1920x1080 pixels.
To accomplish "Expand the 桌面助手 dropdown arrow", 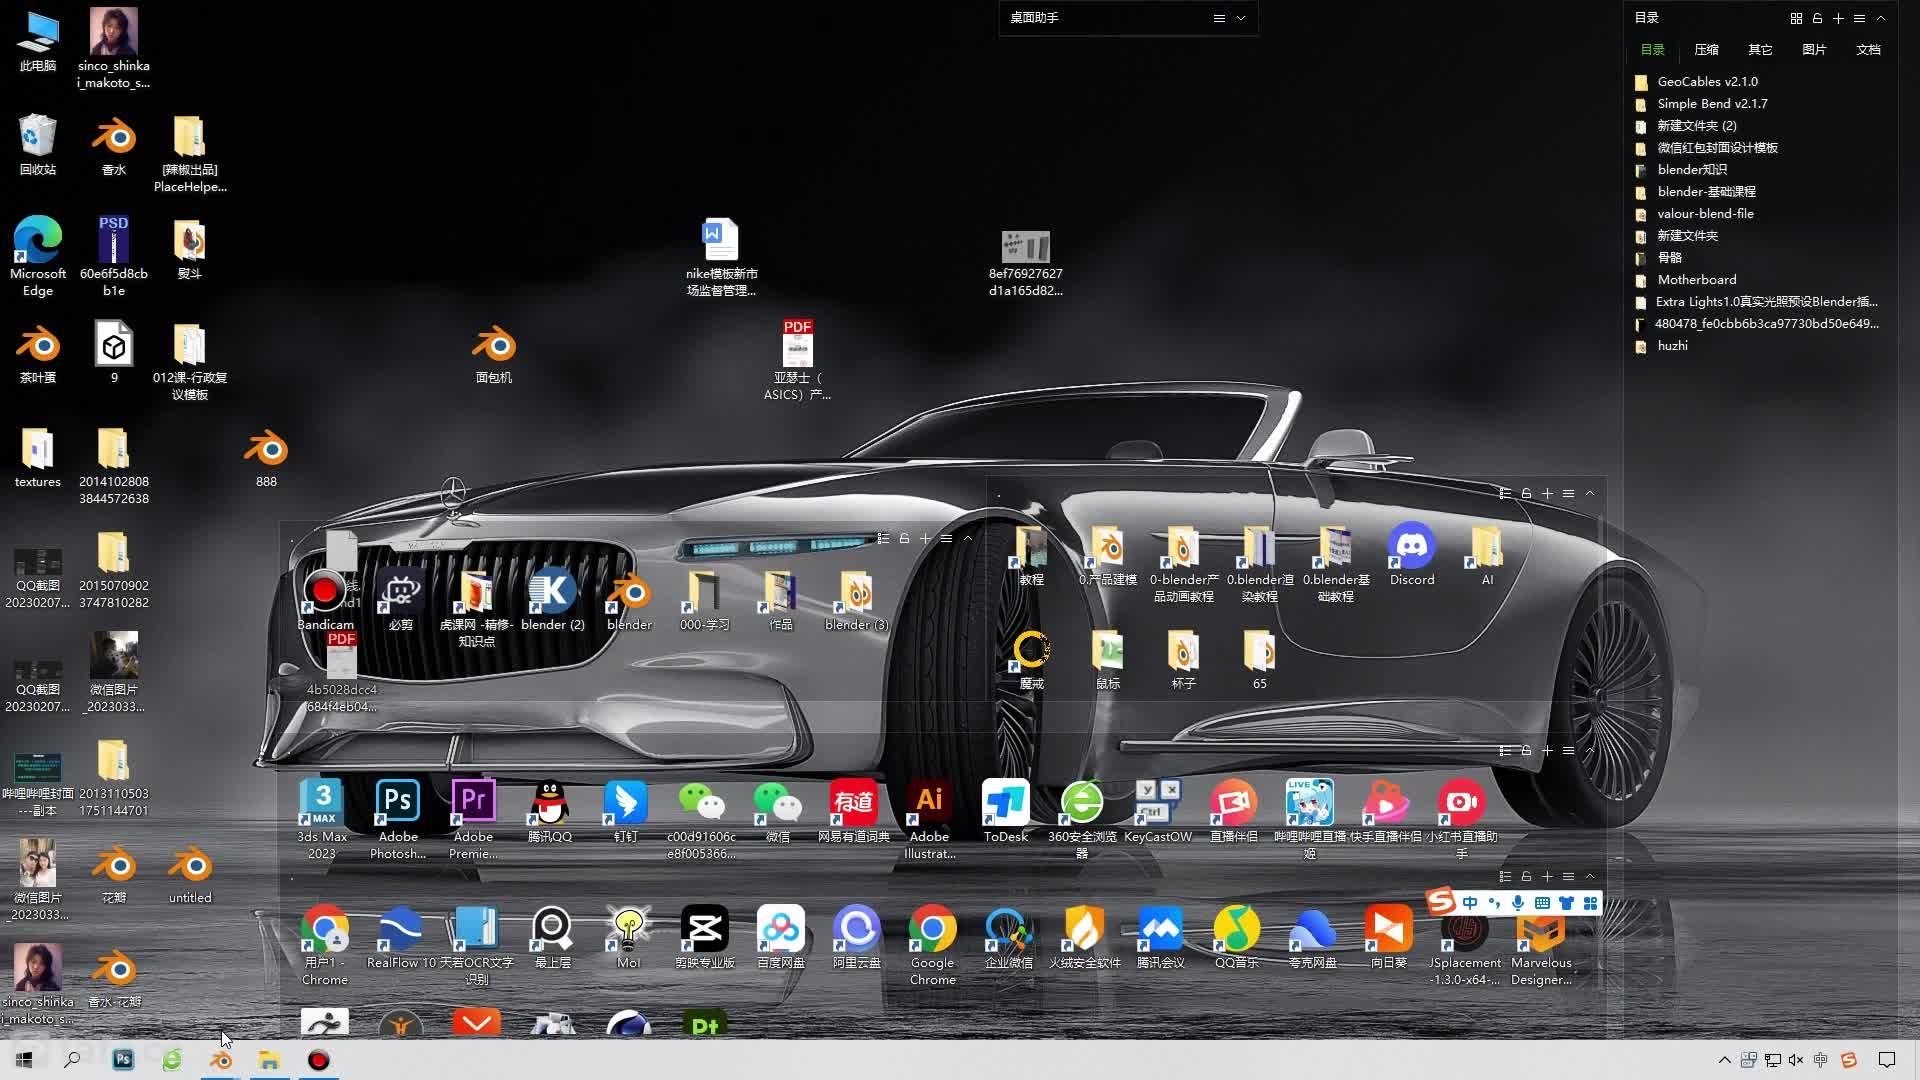I will click(x=1241, y=18).
